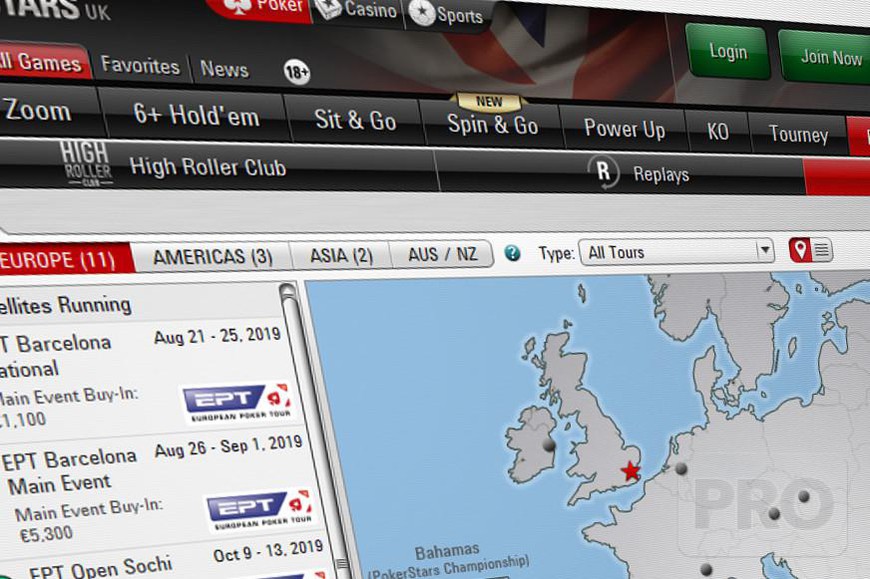Open the Casino section icon

(328, 8)
